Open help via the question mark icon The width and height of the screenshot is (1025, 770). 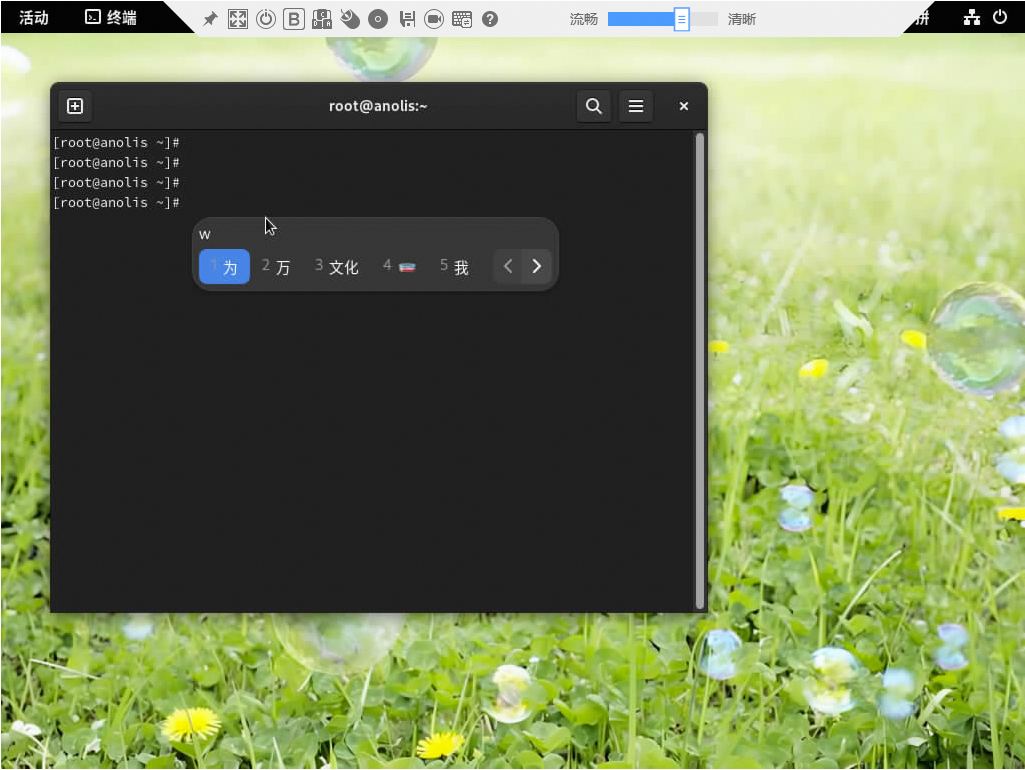490,19
